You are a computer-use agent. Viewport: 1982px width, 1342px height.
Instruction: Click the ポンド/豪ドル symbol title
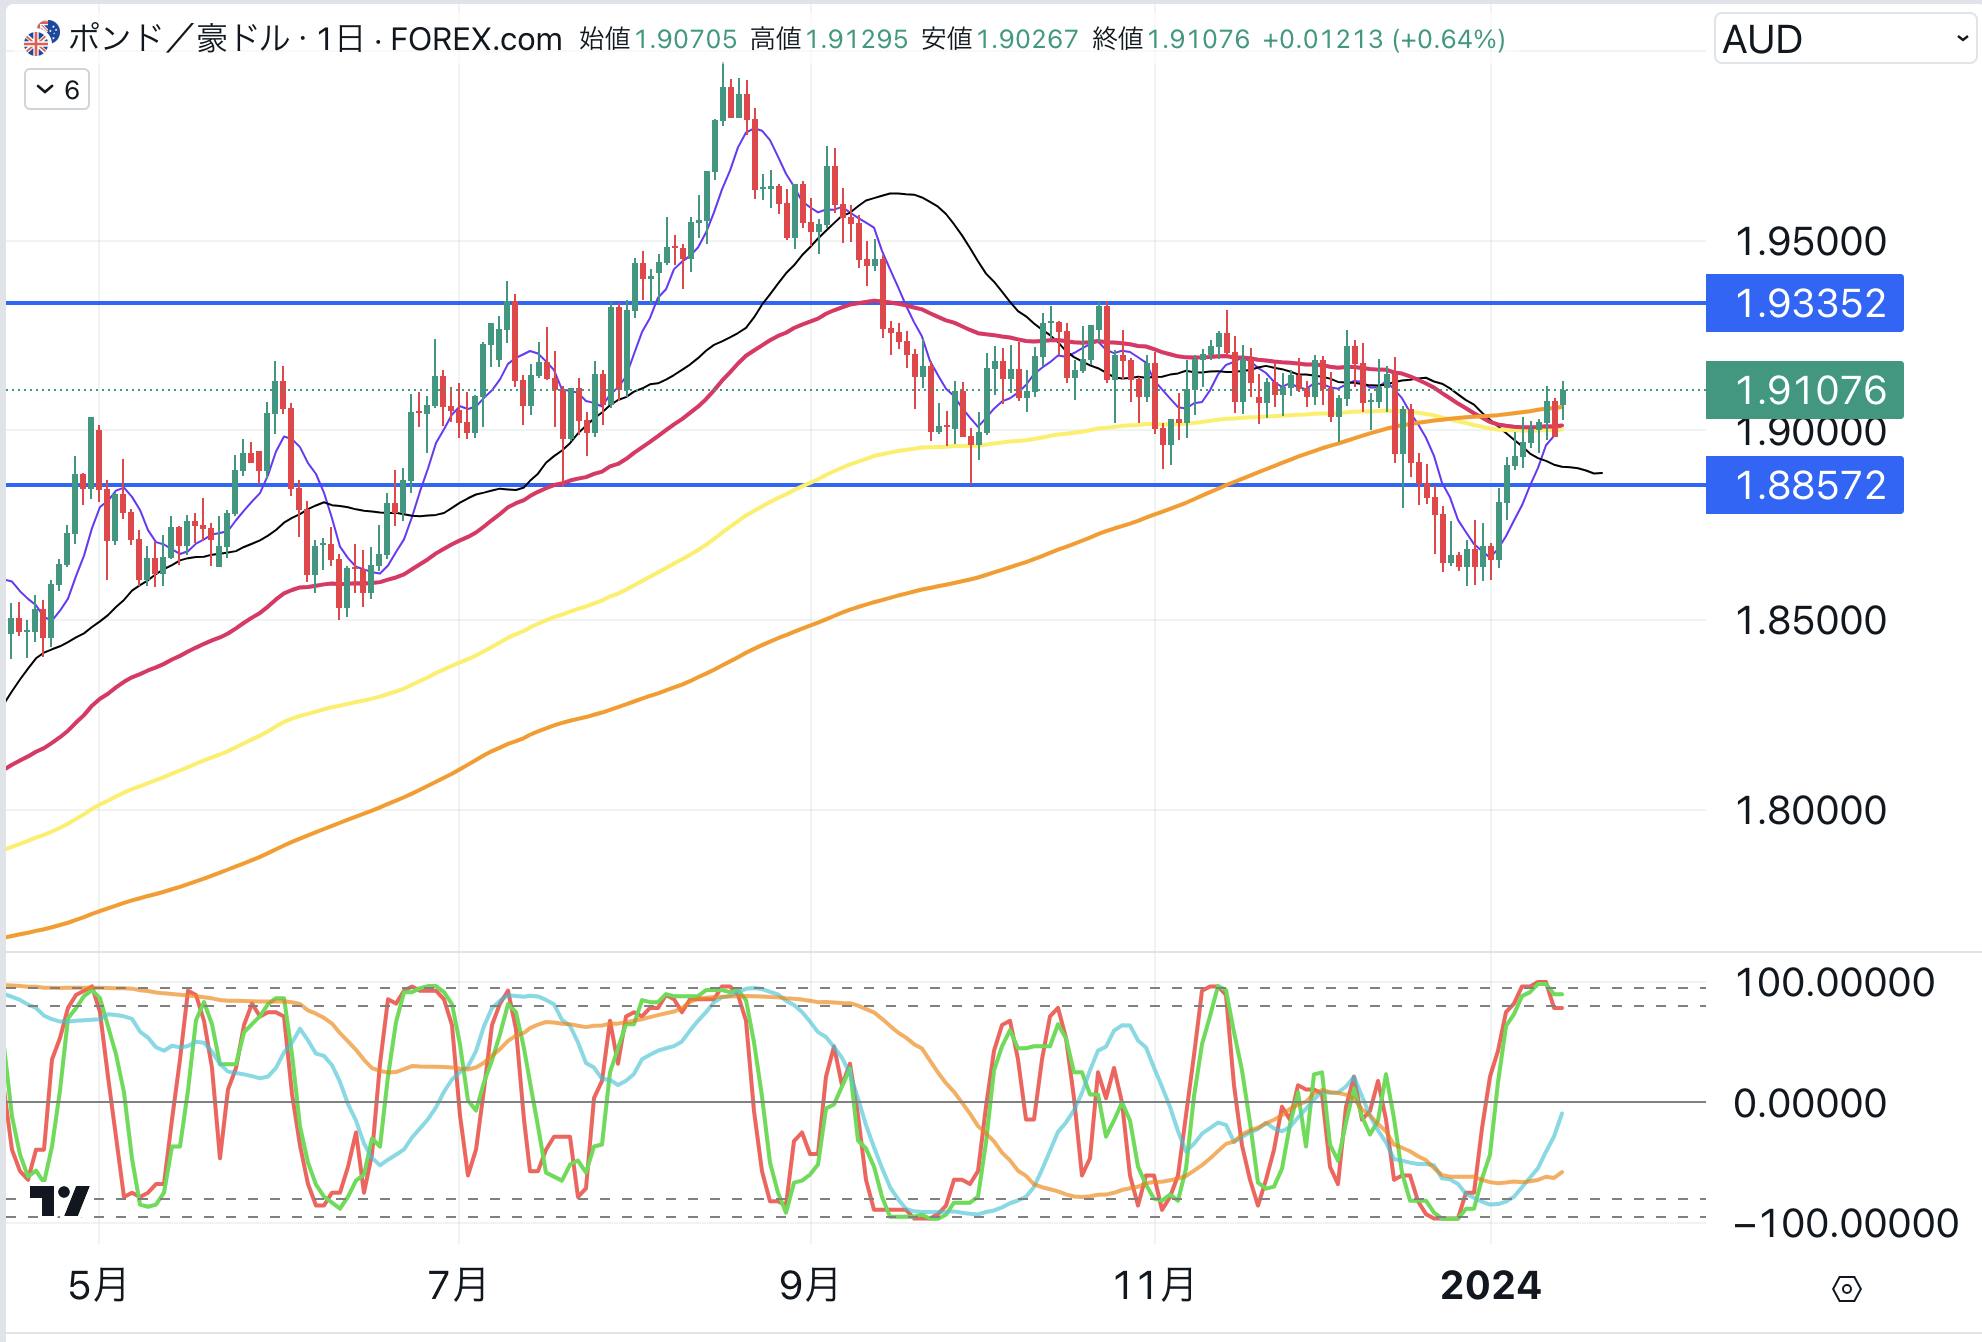coord(178,39)
